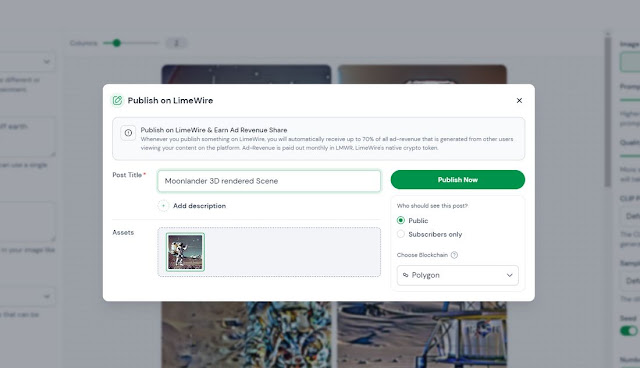Select the Public radio option
640x368 pixels.
tap(401, 220)
